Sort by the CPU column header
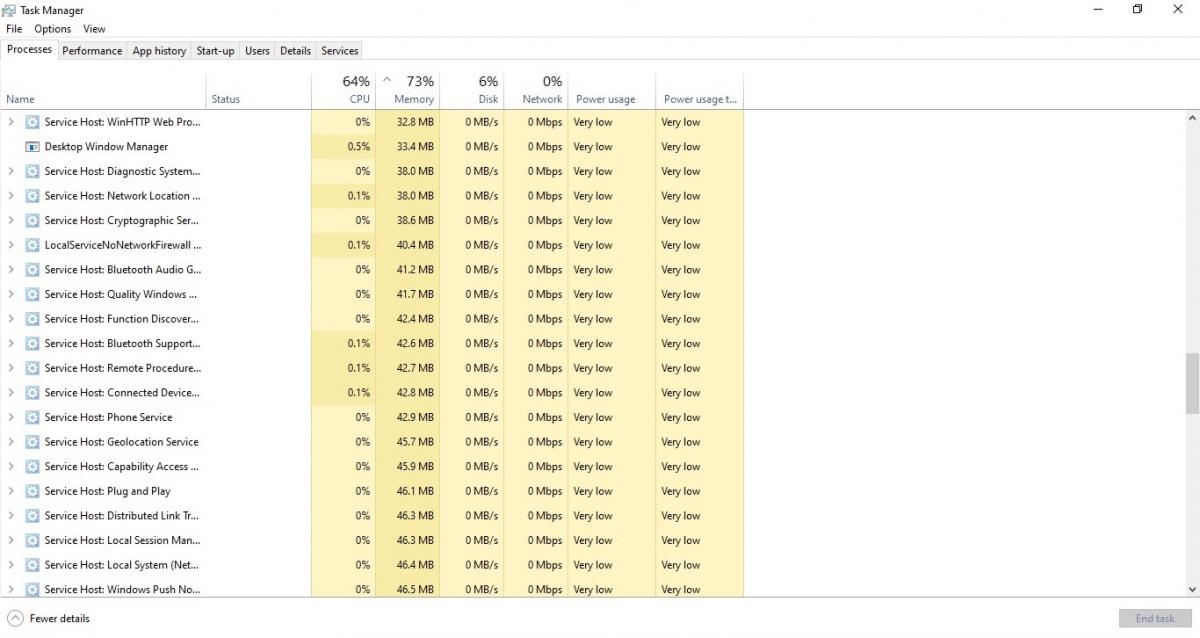Viewport: 1200px width, 638px height. [343, 91]
